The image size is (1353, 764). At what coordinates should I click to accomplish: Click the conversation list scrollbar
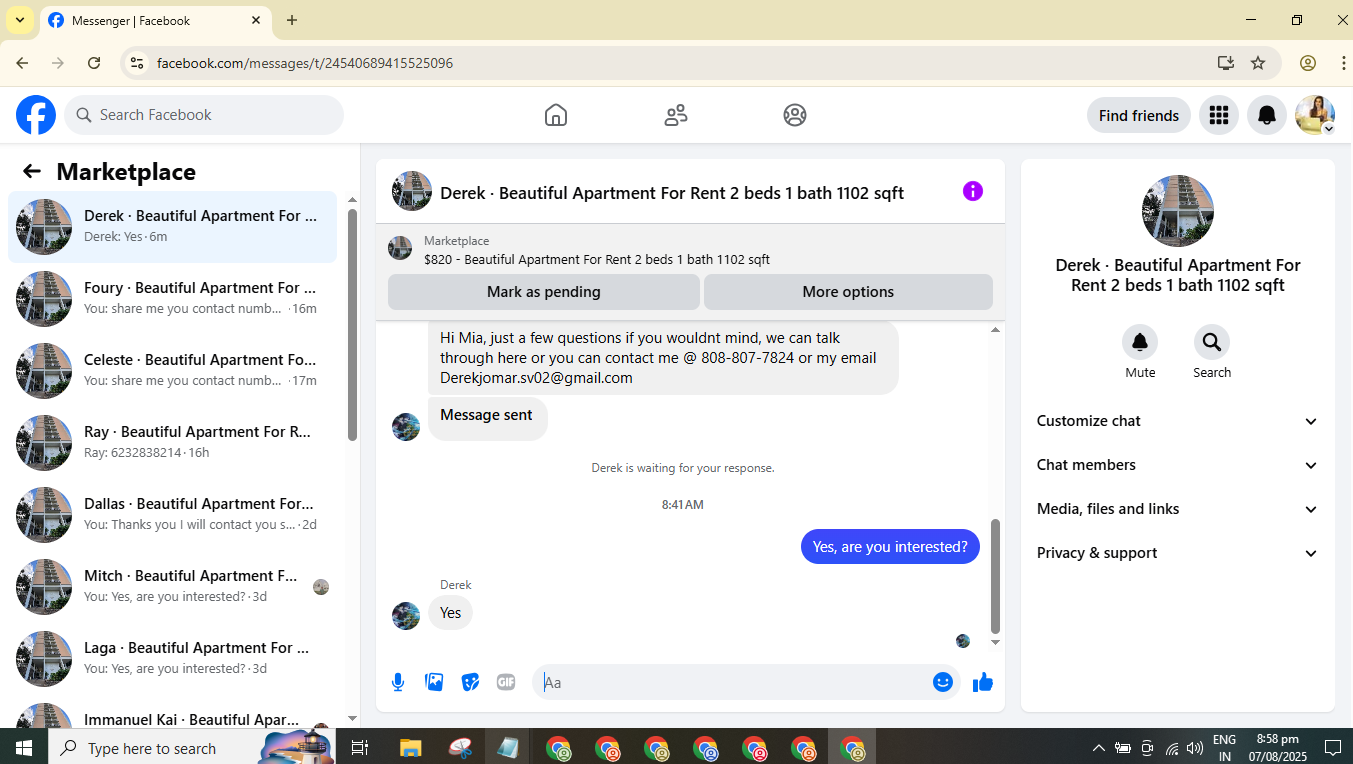click(352, 324)
